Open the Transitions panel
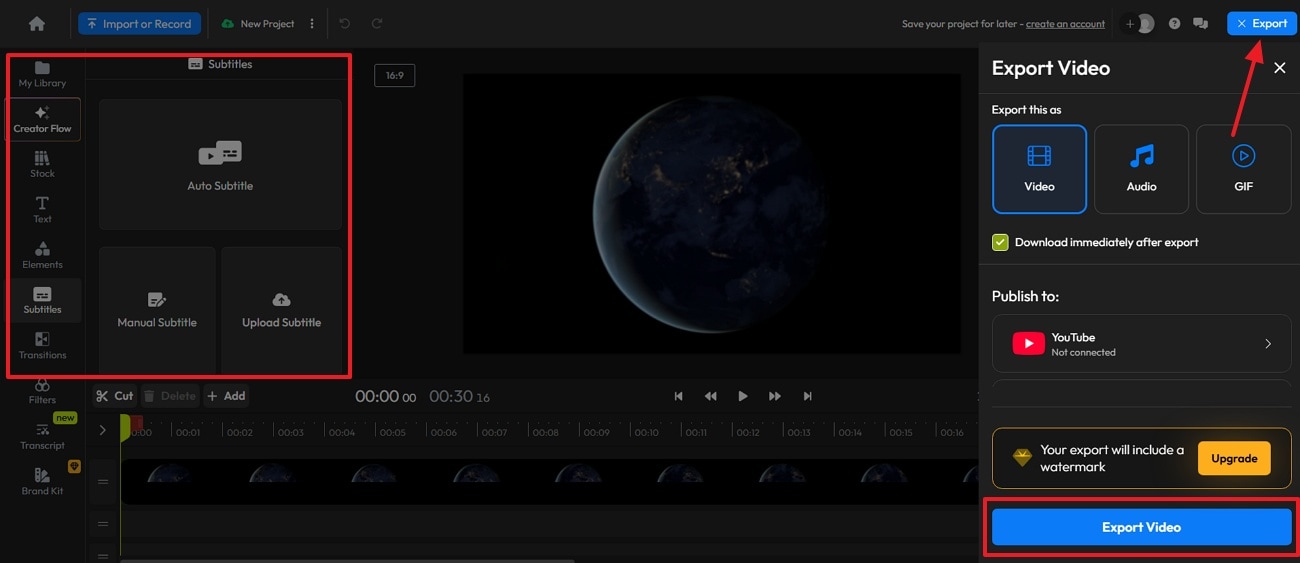 (42, 346)
